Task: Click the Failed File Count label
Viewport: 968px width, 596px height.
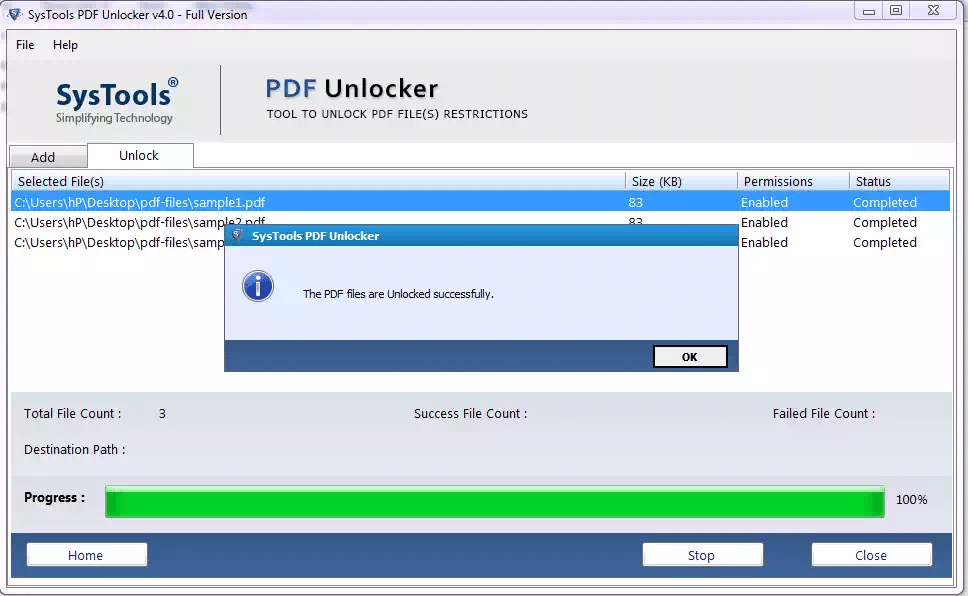Action: coord(824,413)
